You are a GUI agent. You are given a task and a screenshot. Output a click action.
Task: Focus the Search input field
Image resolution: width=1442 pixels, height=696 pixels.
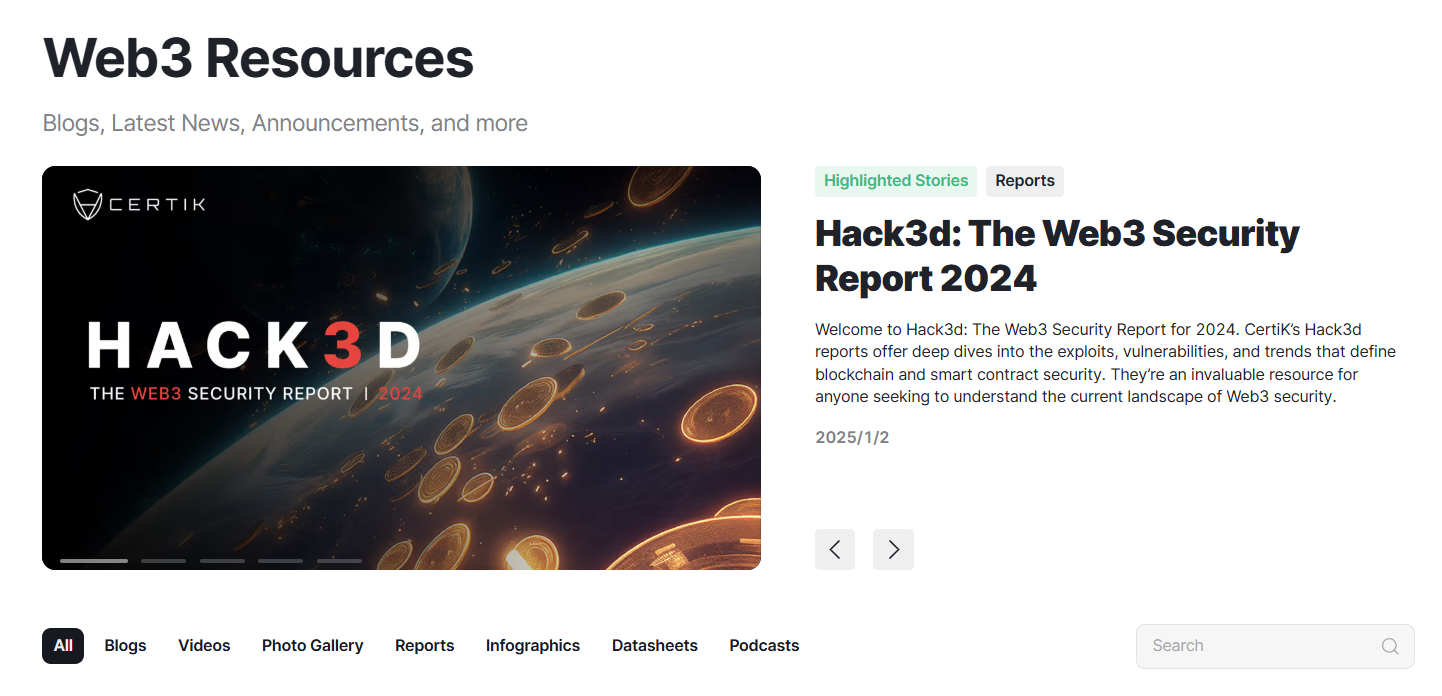1275,646
